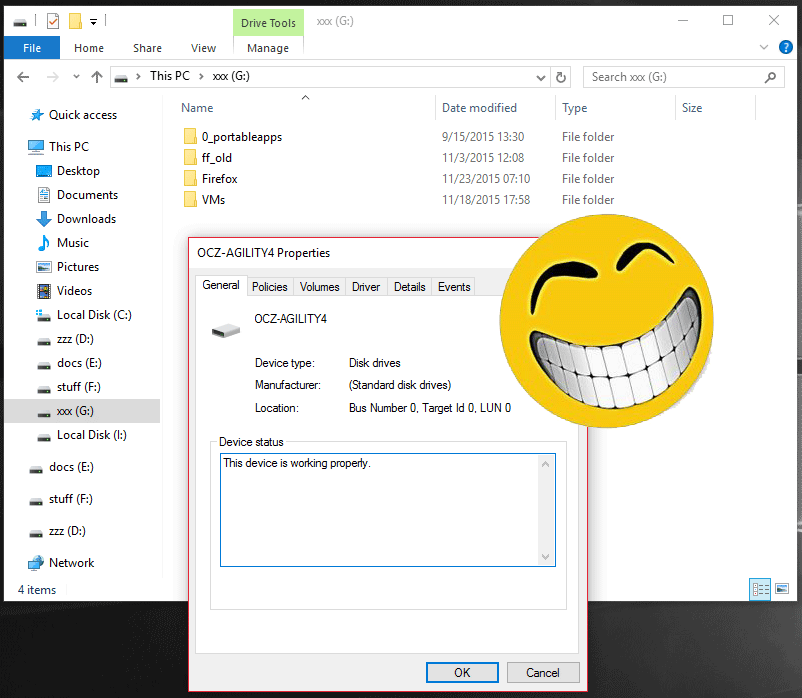Click the Device status text box
The height and width of the screenshot is (698, 802).
(387, 510)
